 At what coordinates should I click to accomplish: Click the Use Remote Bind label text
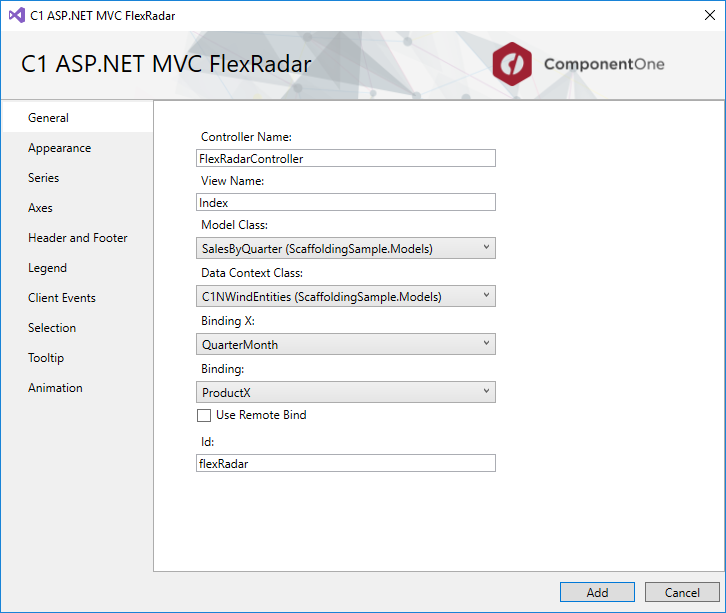point(261,415)
